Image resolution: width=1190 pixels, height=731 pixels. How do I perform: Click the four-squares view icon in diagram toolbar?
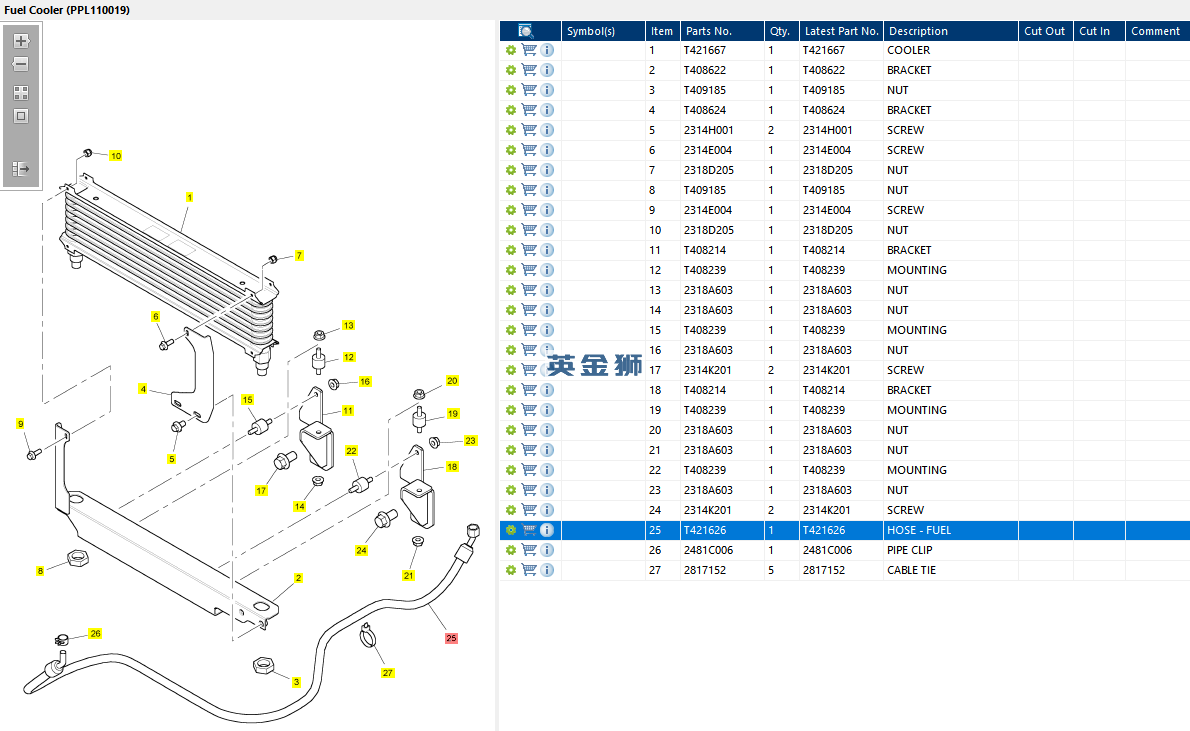pyautogui.click(x=20, y=92)
